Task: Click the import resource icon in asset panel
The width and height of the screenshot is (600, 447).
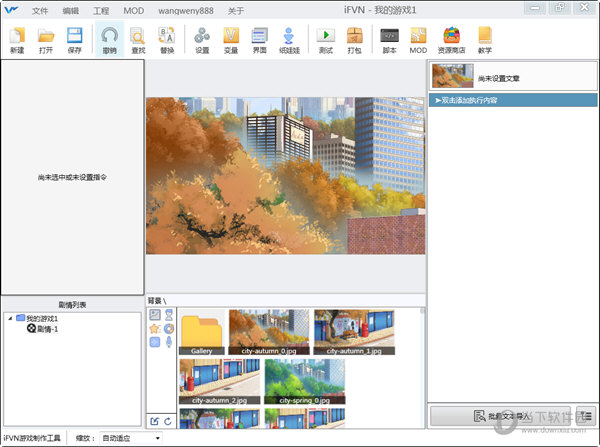Action: [x=155, y=421]
